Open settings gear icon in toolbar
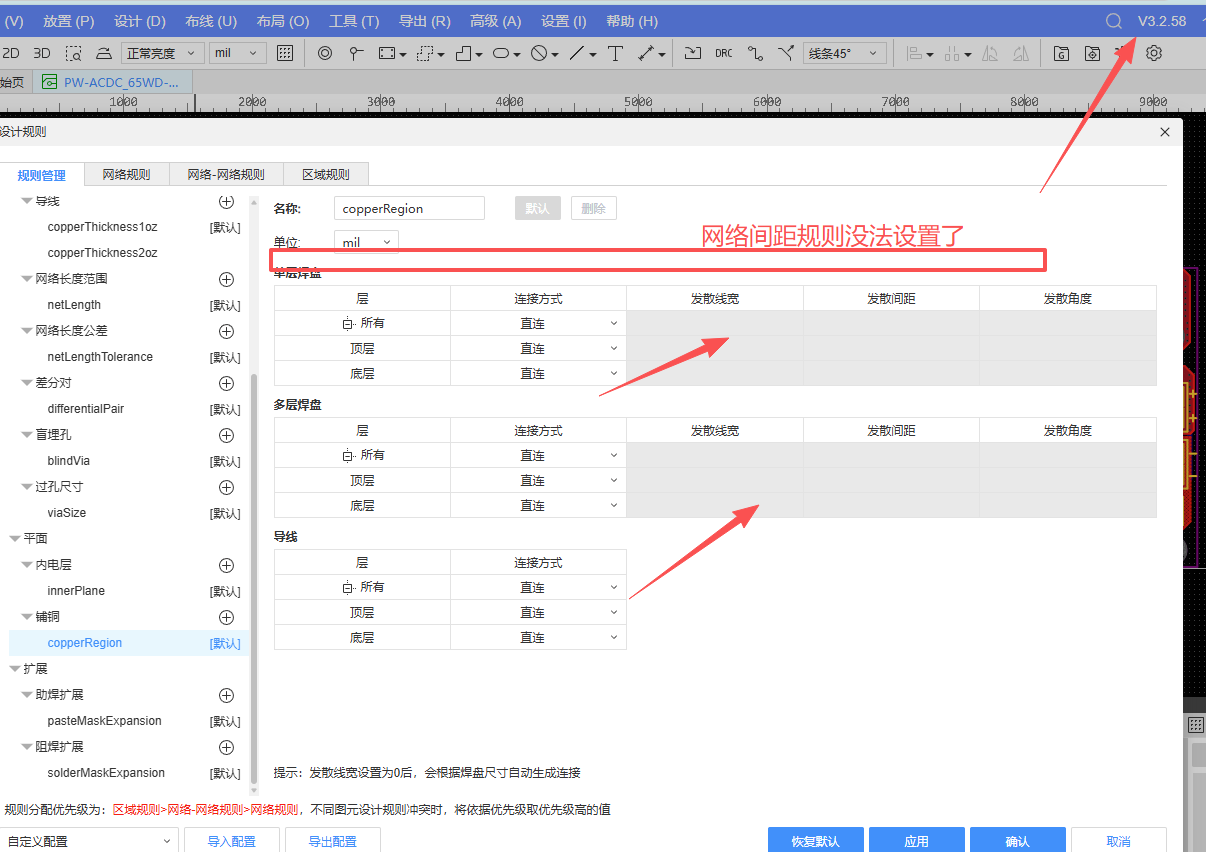Viewport: 1206px width, 852px height. (x=1153, y=53)
